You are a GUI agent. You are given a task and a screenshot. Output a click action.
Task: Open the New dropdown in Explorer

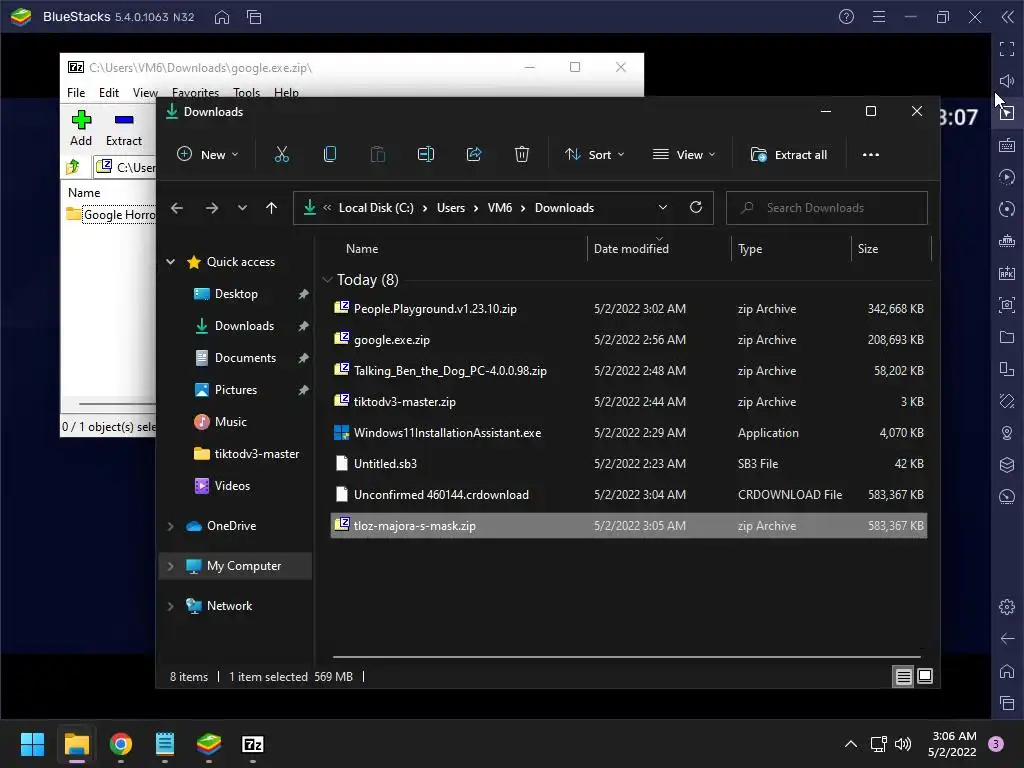[208, 155]
